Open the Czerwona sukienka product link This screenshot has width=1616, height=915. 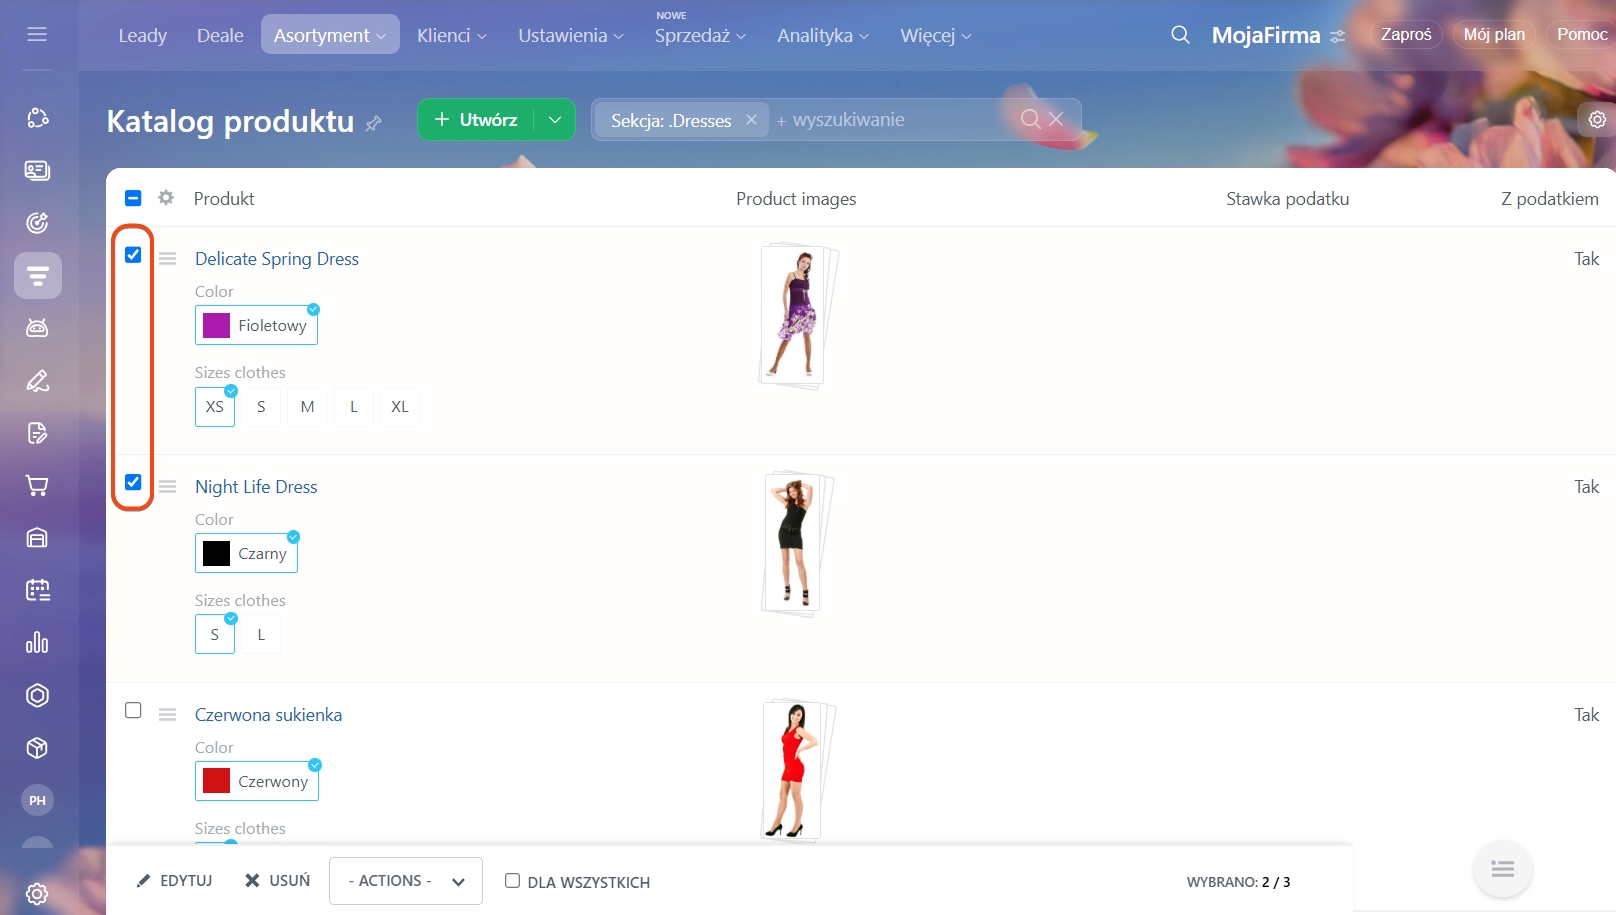[x=268, y=715]
